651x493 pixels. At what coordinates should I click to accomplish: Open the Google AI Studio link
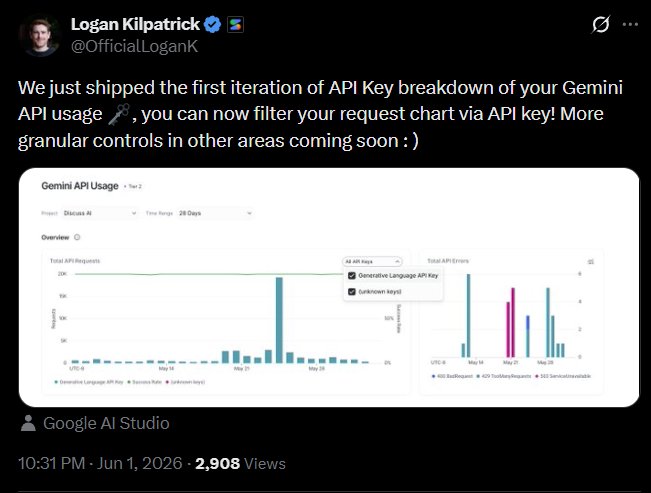106,423
